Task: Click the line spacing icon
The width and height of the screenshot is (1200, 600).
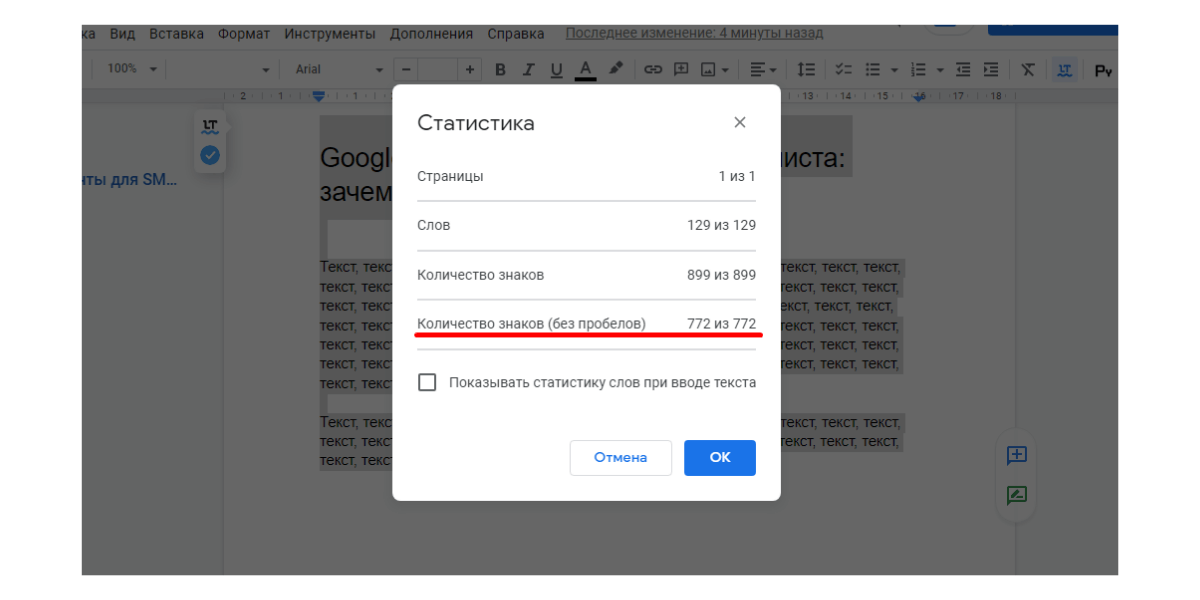Action: pyautogui.click(x=806, y=69)
